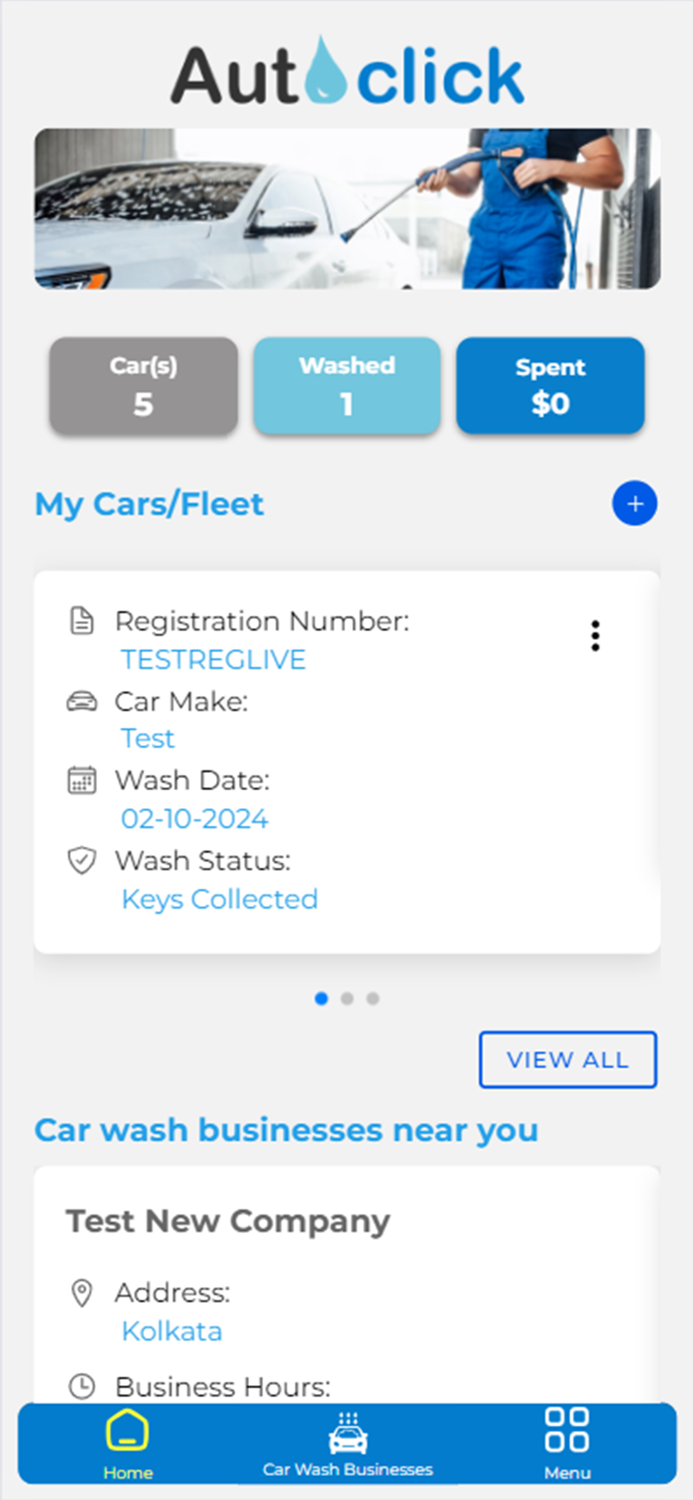693x1500 pixels.
Task: Tap the Menu grid icon in bottom bar
Action: [567, 1432]
